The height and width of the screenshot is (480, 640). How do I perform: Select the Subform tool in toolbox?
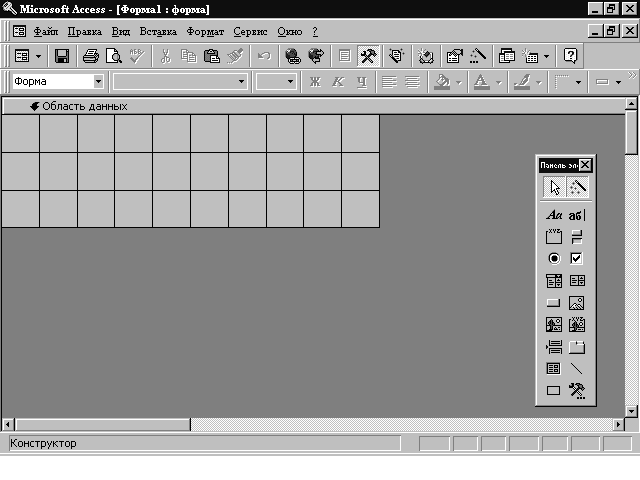coord(554,369)
